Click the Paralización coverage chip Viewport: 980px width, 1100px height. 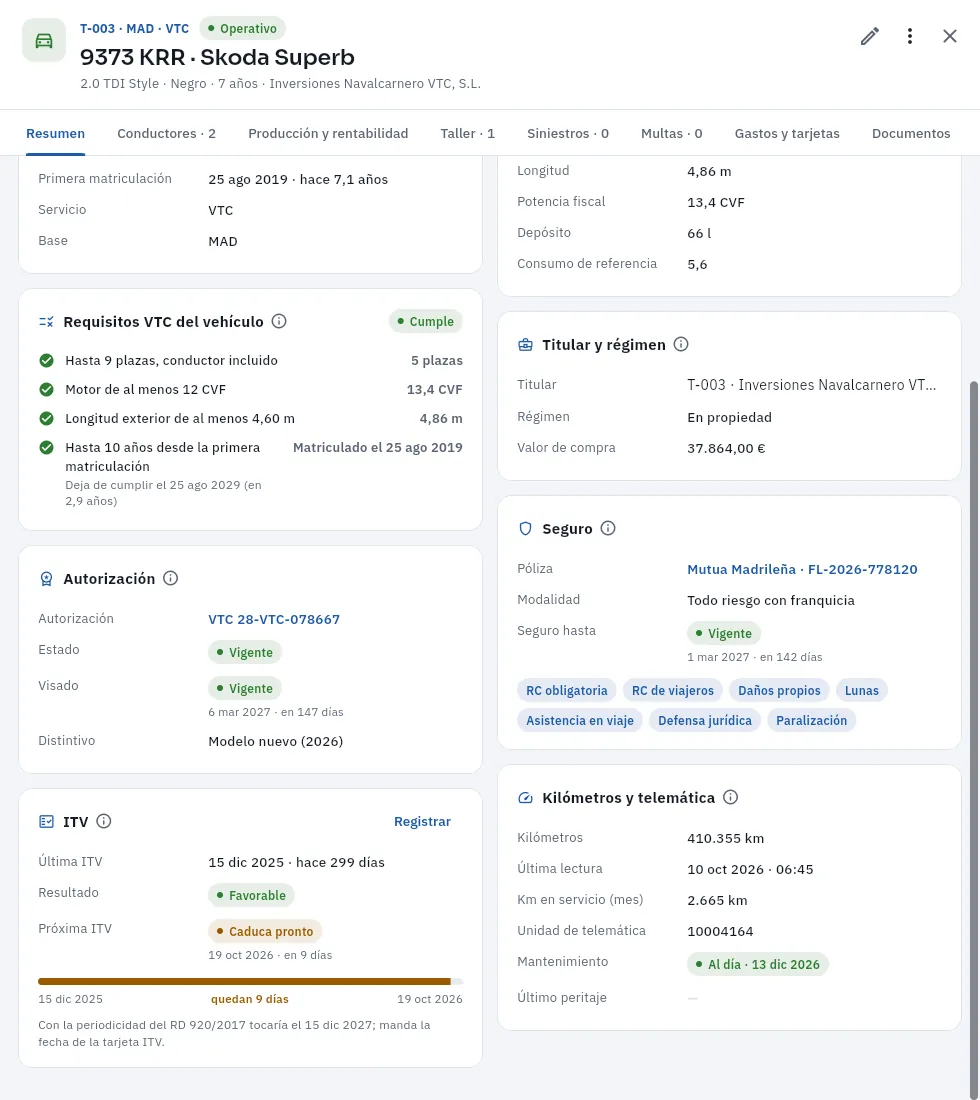(812, 720)
